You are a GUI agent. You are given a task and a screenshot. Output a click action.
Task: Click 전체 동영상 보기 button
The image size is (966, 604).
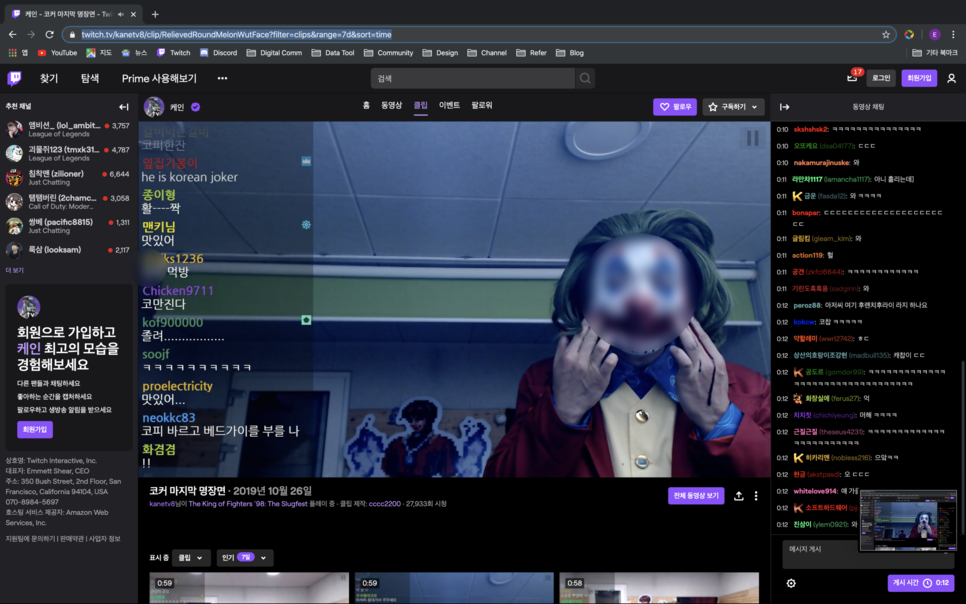coord(696,496)
